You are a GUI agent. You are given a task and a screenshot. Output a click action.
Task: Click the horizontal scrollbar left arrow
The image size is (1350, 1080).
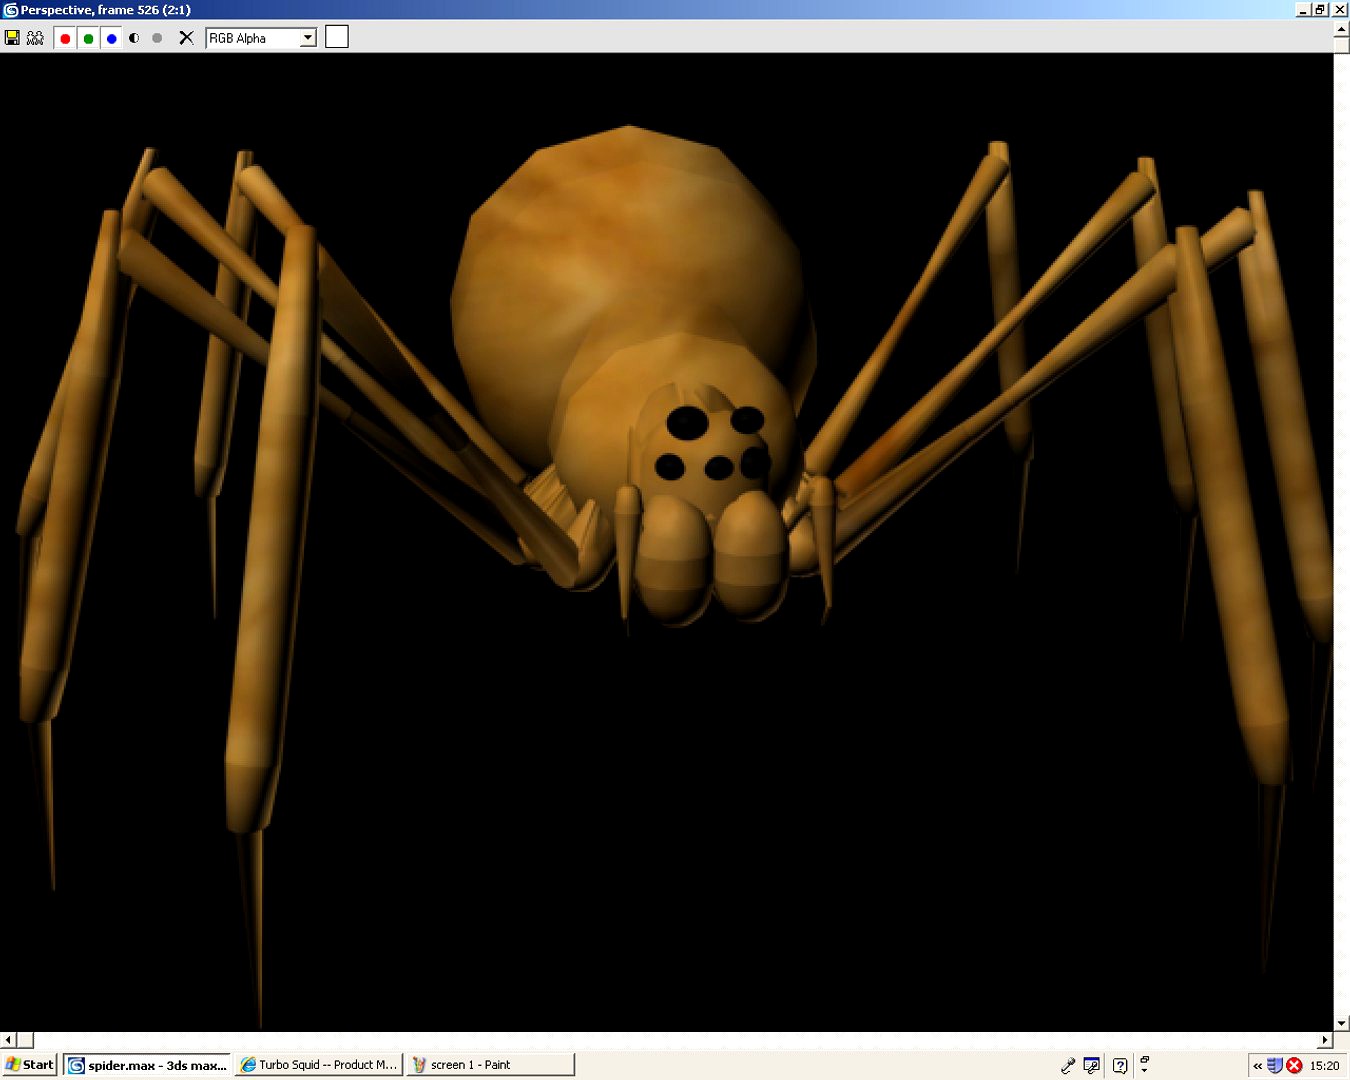click(8, 1040)
